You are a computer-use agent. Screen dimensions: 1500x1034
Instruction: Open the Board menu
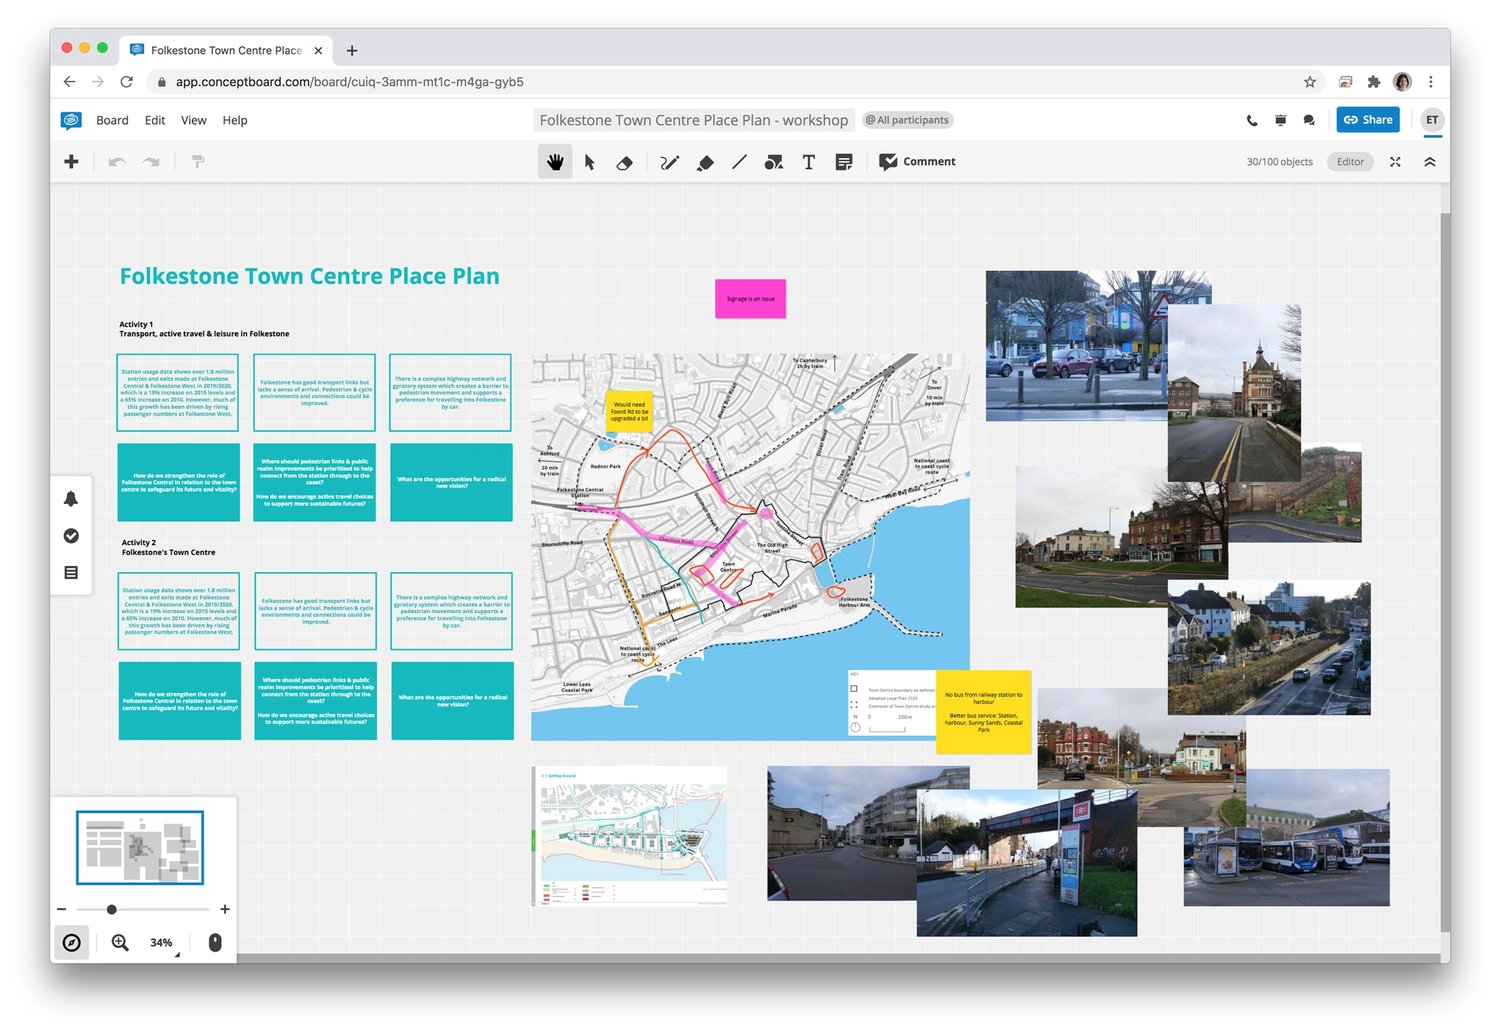(112, 120)
